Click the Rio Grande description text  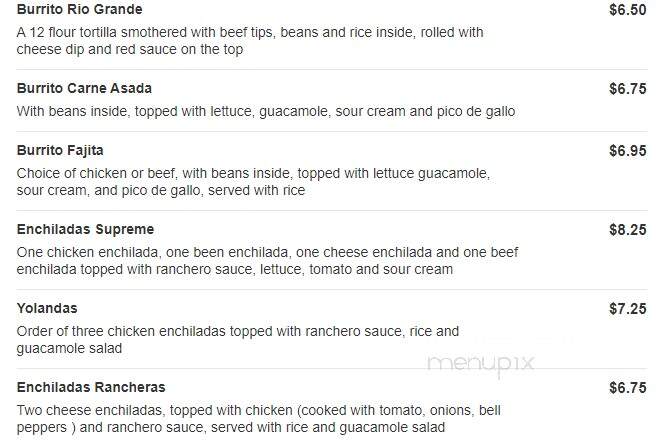250,41
